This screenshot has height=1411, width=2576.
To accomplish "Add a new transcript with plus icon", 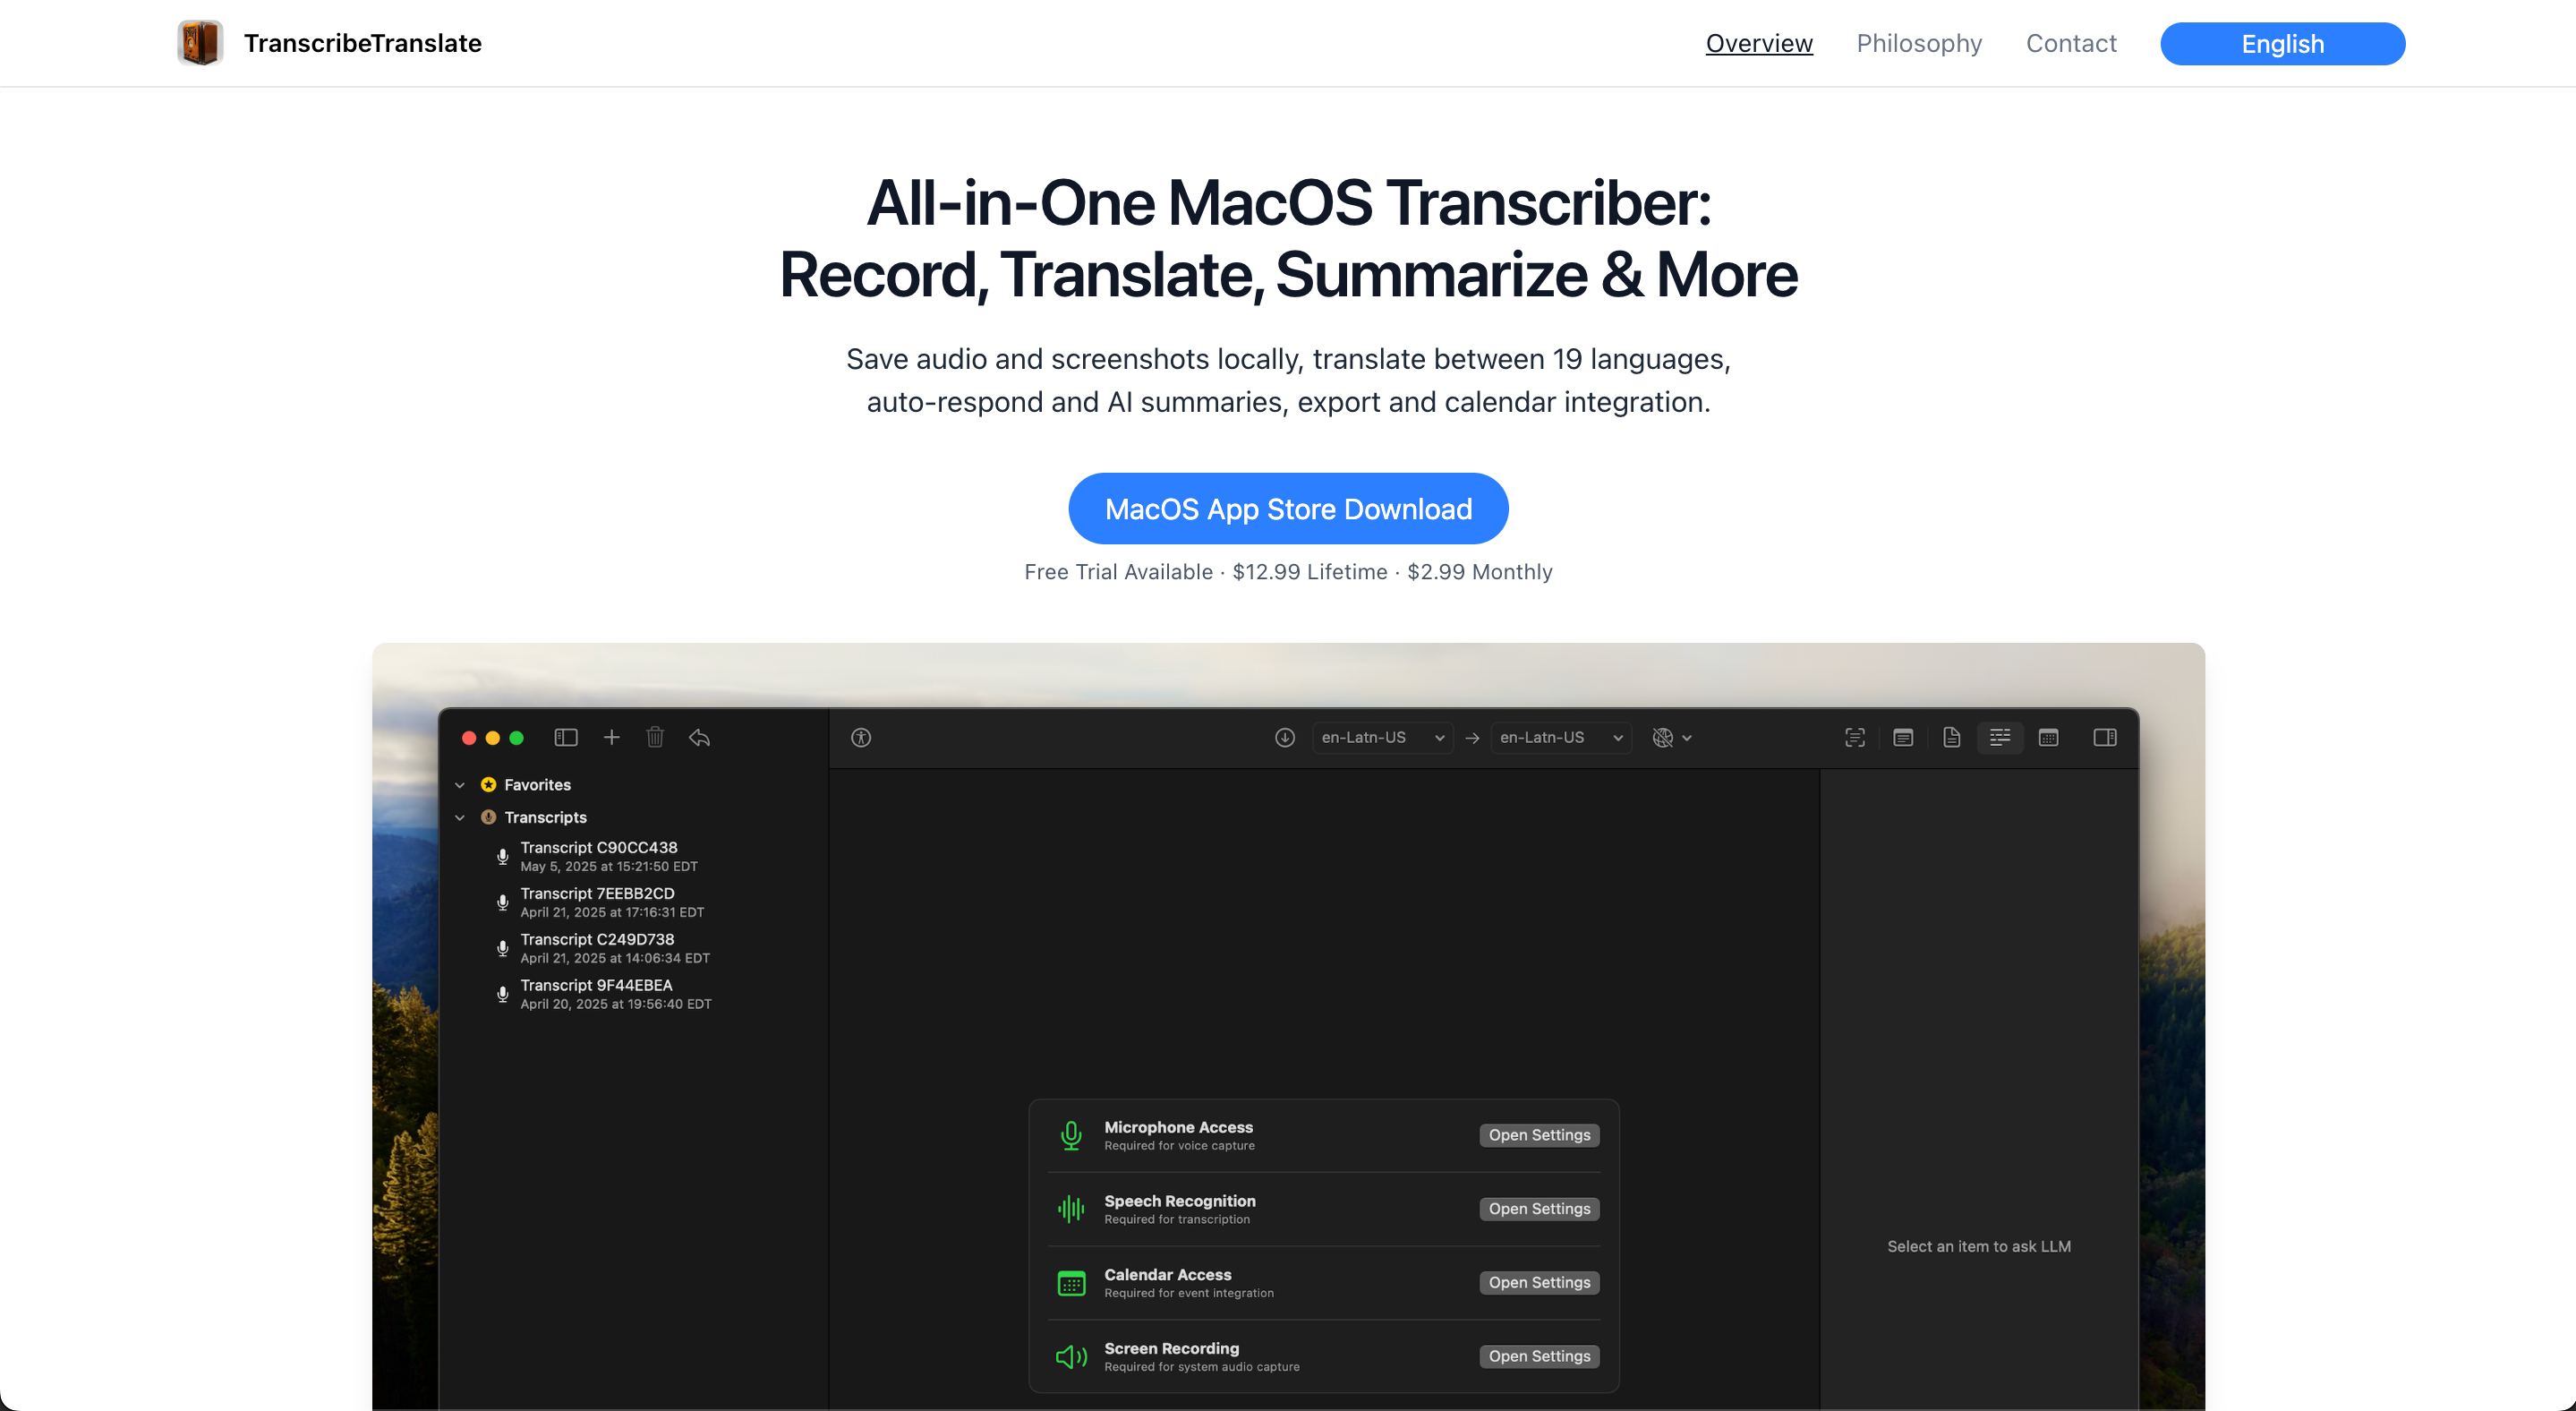I will tap(612, 737).
